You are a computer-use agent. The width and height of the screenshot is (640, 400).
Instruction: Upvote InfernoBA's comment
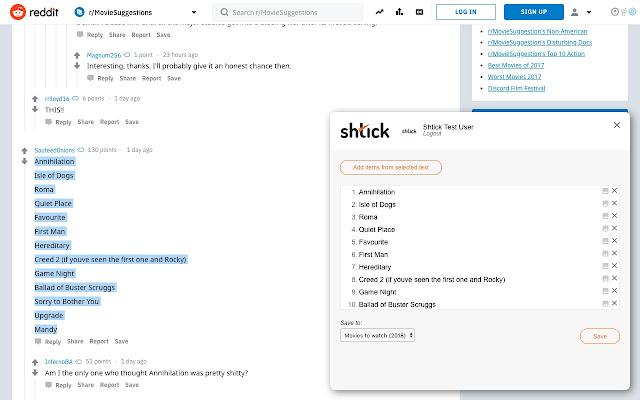(x=35, y=362)
